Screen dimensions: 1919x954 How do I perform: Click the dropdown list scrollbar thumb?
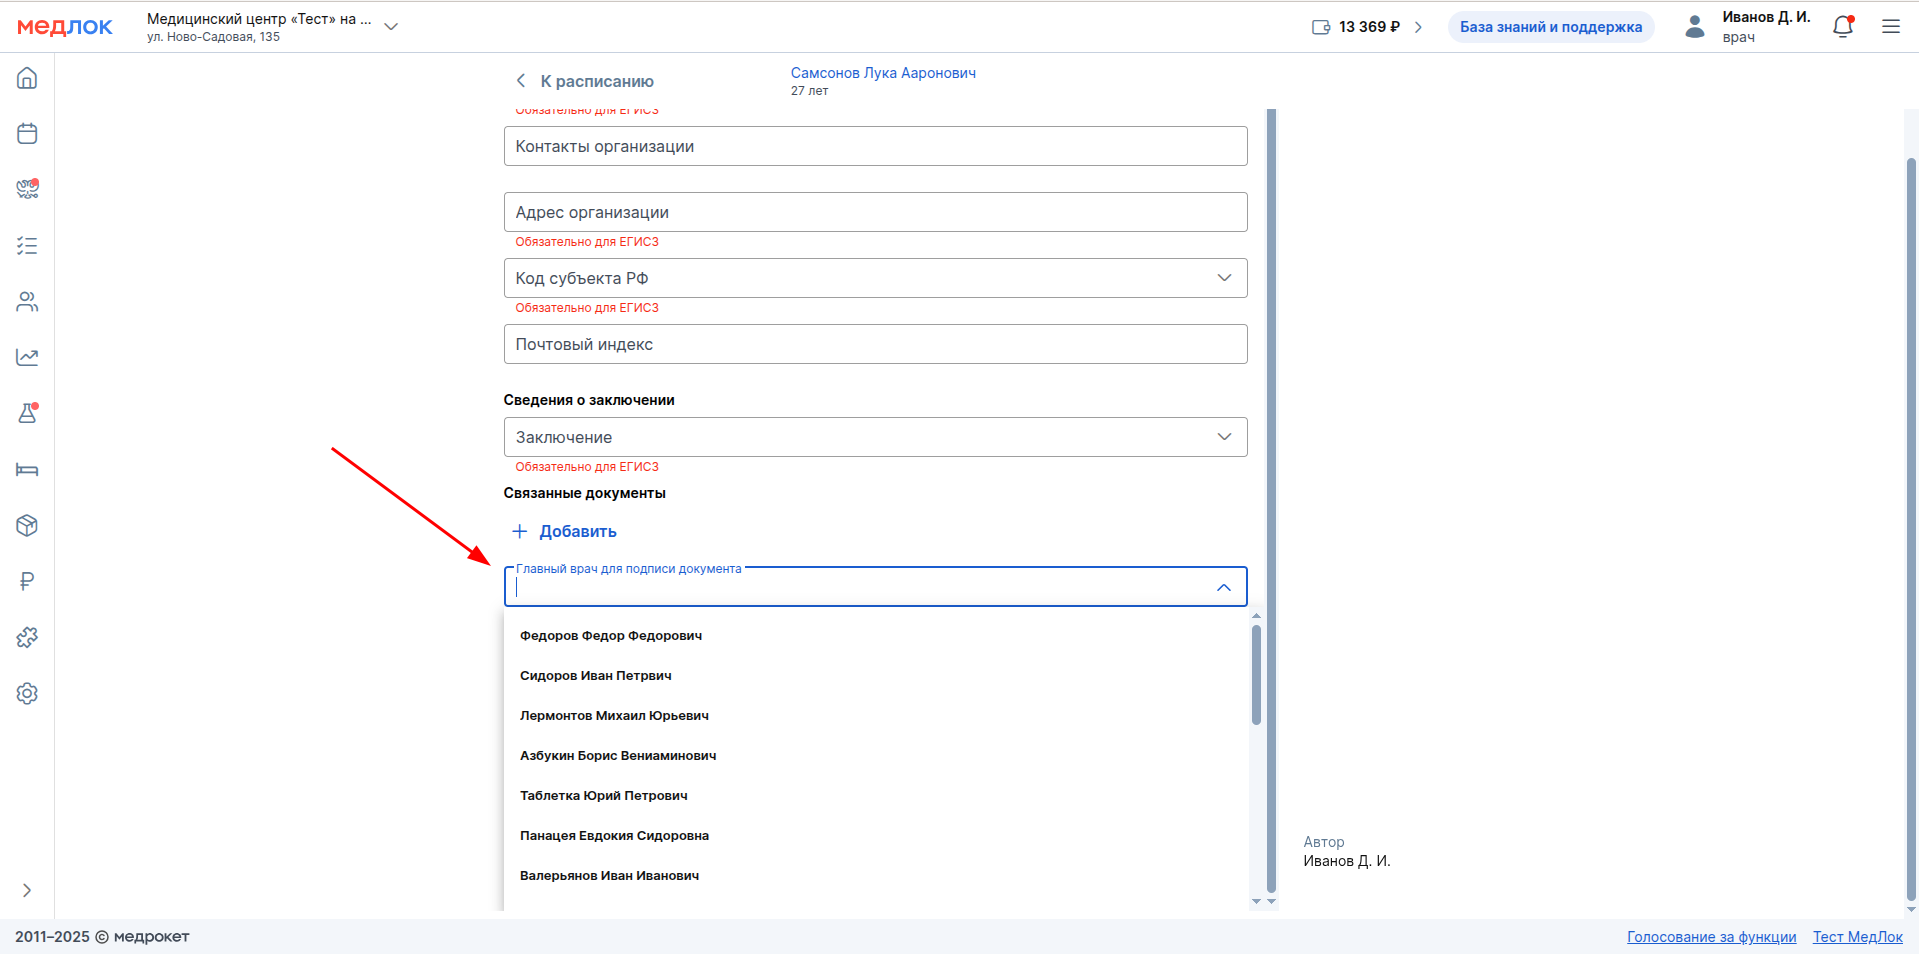1256,674
